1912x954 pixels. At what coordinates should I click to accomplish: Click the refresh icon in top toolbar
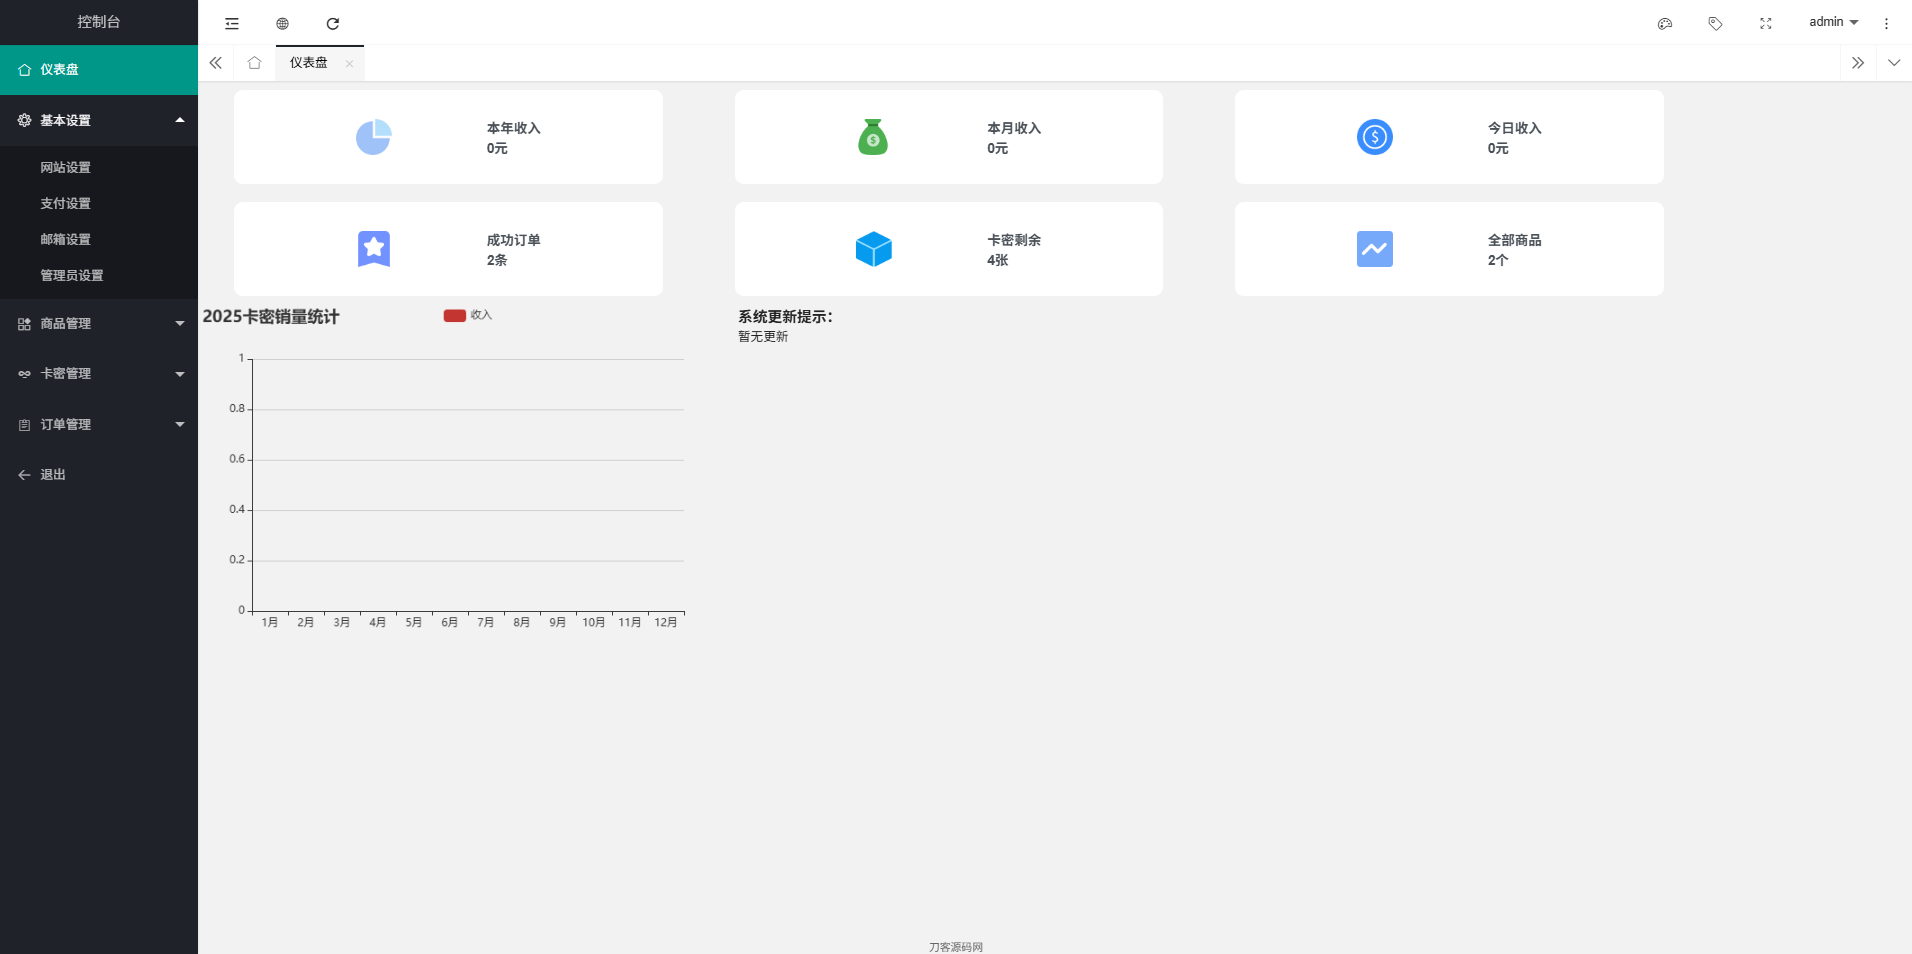point(333,23)
